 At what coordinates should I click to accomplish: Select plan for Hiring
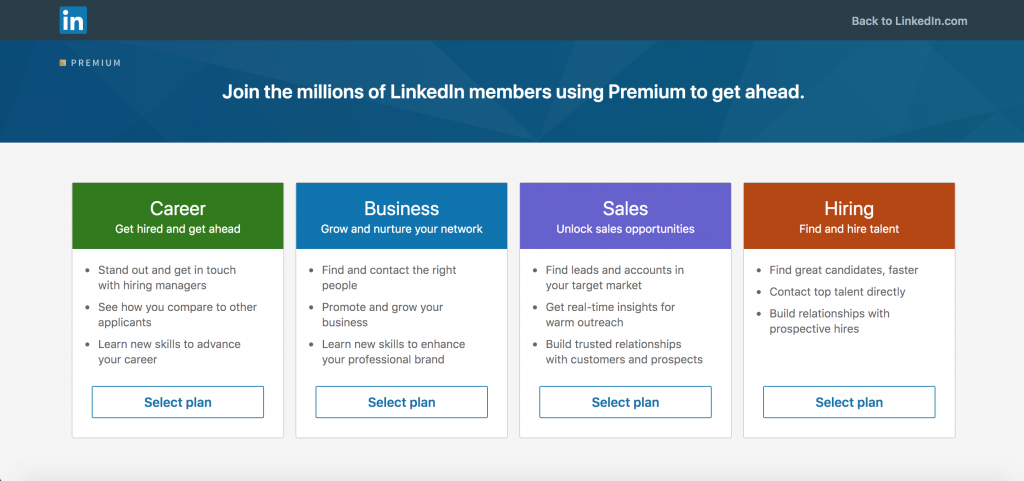[849, 402]
